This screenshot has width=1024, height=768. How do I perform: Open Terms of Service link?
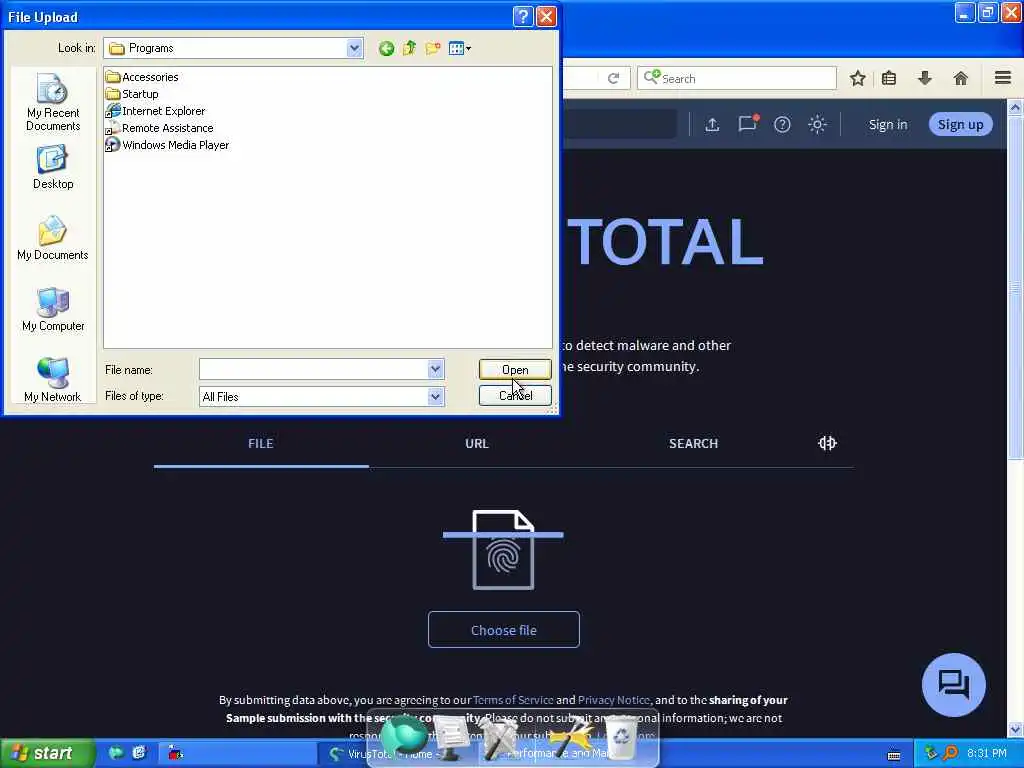click(x=513, y=700)
